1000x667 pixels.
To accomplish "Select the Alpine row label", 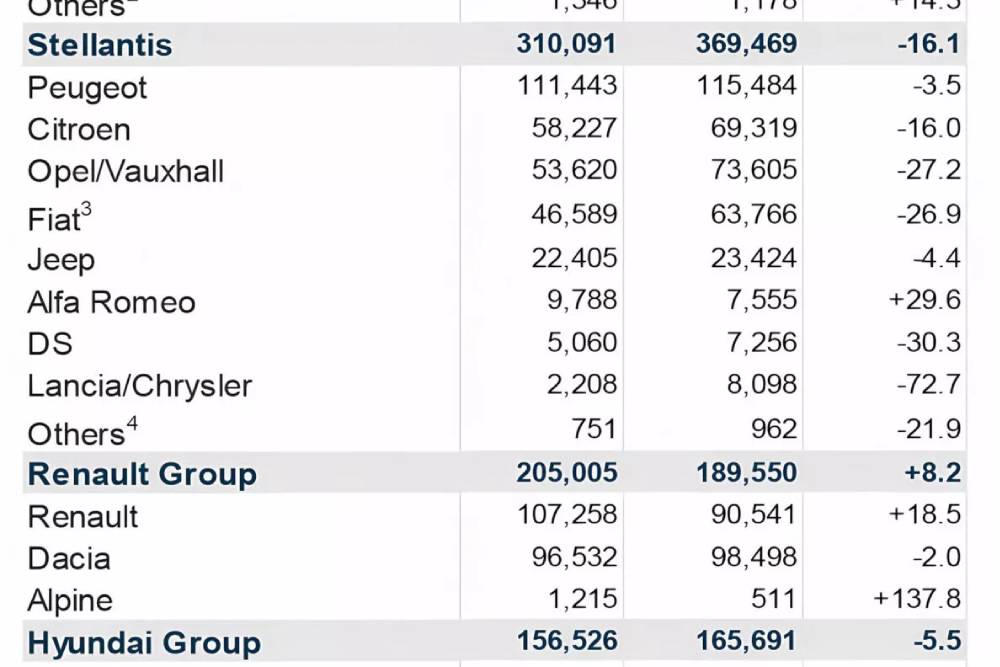I will (x=70, y=601).
